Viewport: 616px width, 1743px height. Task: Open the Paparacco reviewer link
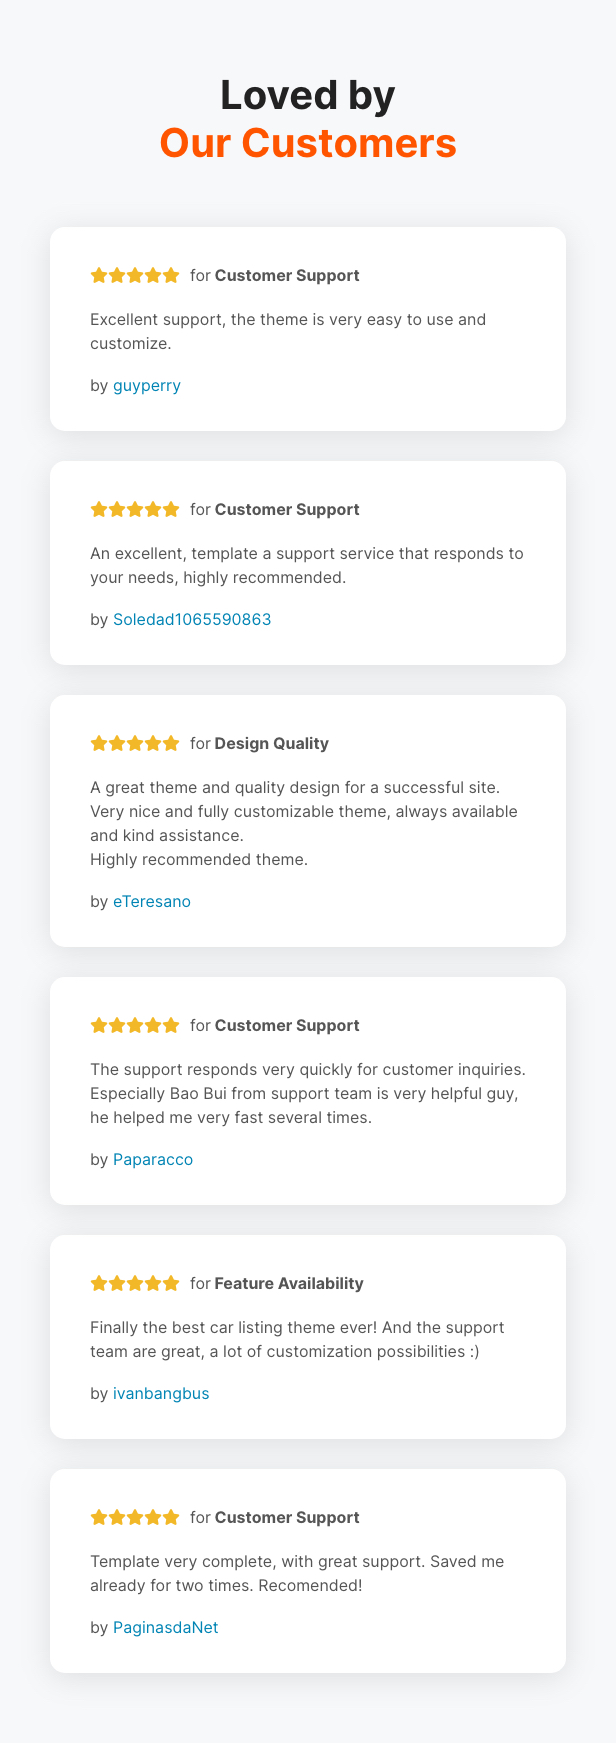153,1159
